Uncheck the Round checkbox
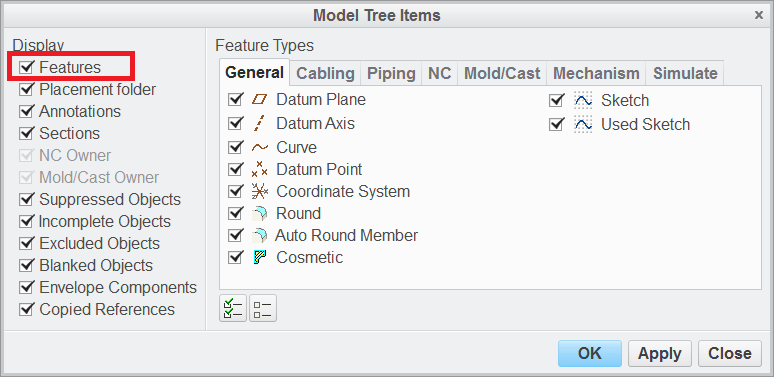Image resolution: width=774 pixels, height=377 pixels. coord(235,213)
